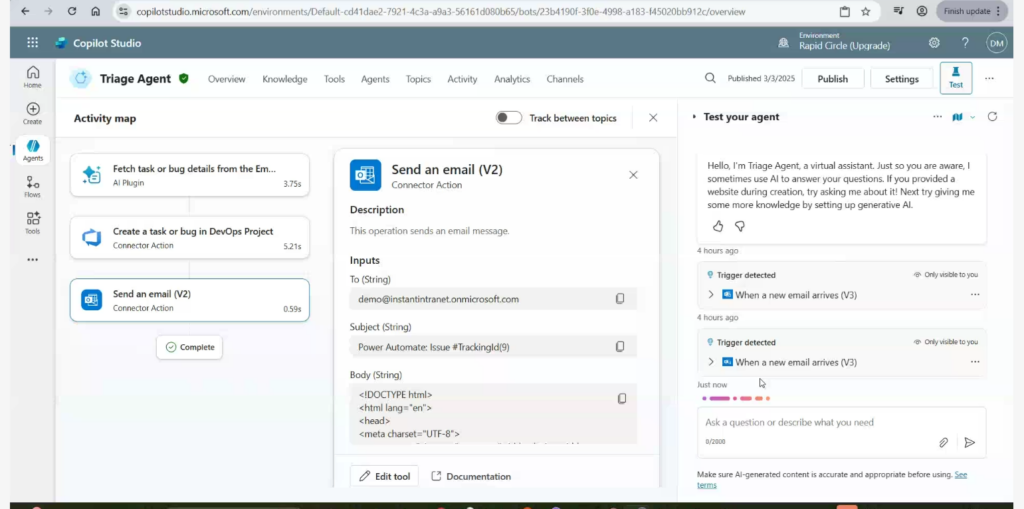
Task: Open dropdown next to activity map icon
Action: [972, 117]
